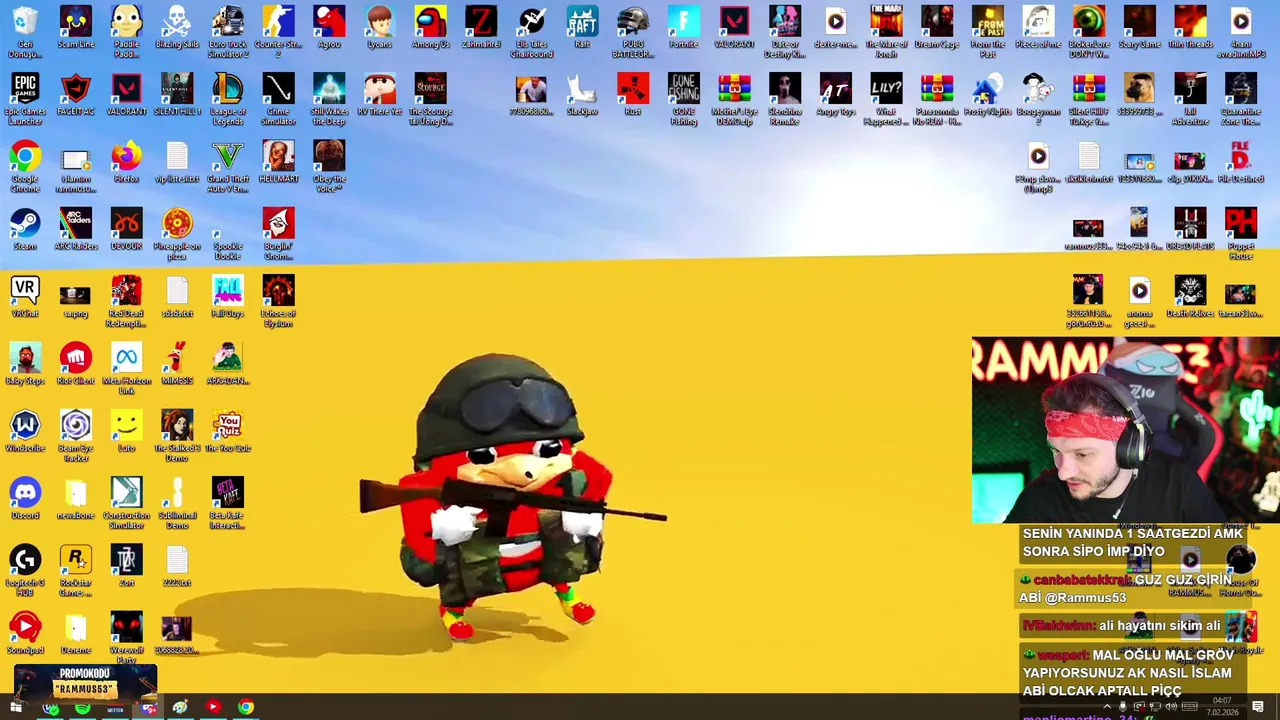The image size is (1280, 720).
Task: Open HELLMART game shortcut
Action: pos(278,162)
